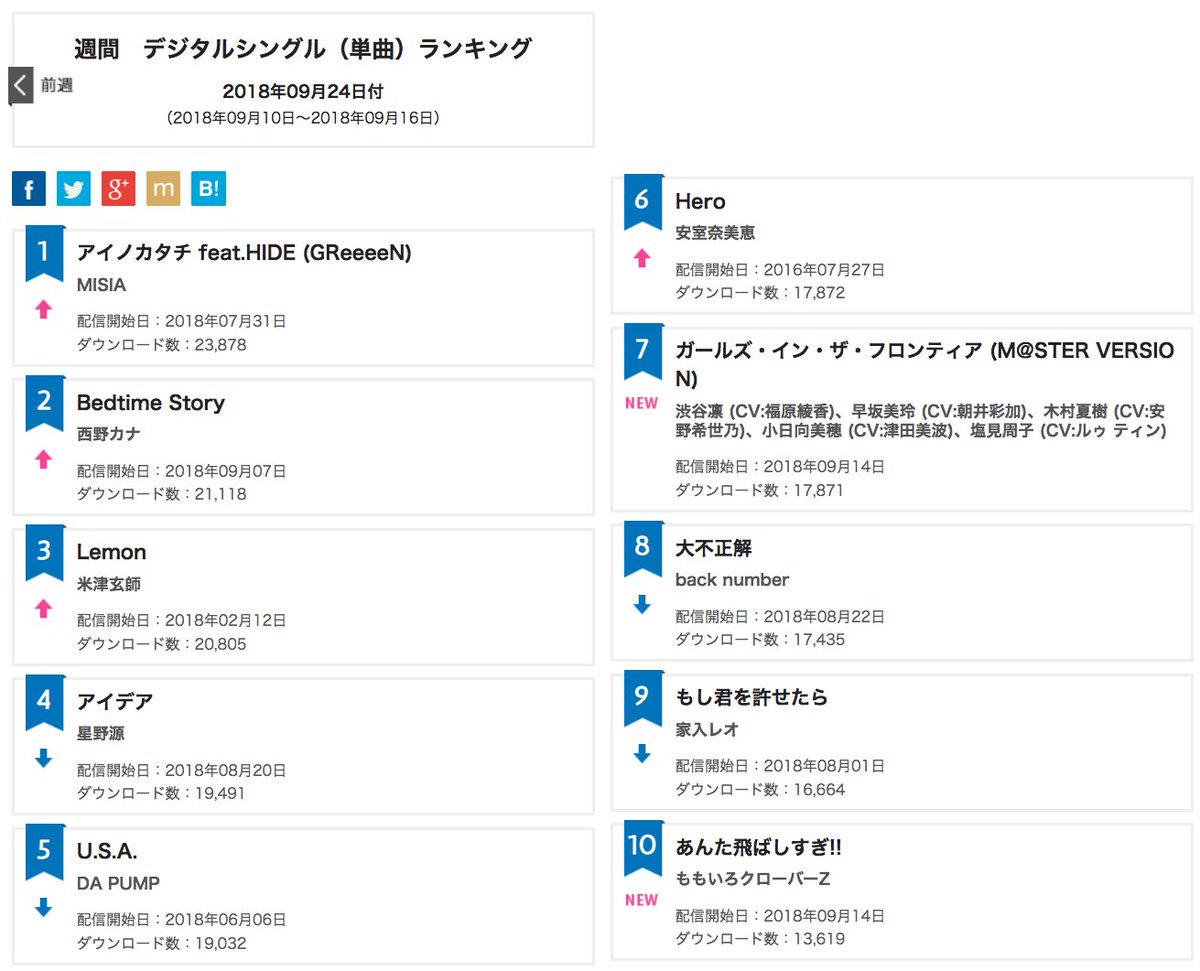Click the NEW badge beside ももいろクローバーZ

click(x=641, y=900)
